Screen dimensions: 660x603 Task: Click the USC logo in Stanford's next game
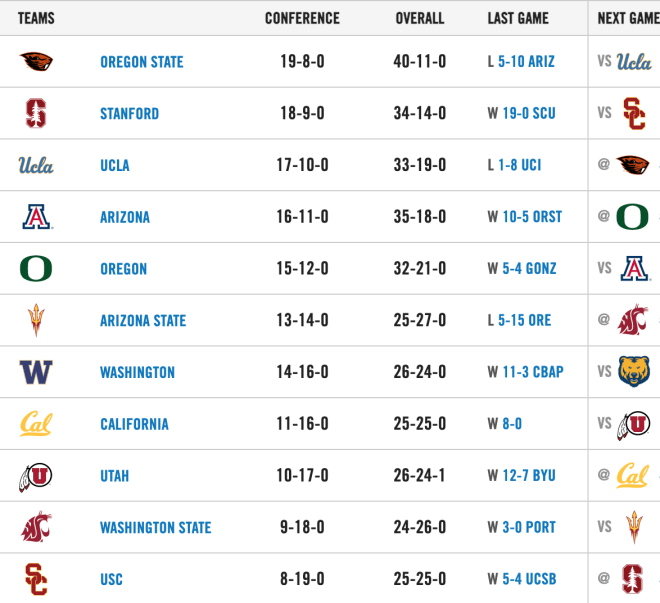tap(634, 114)
